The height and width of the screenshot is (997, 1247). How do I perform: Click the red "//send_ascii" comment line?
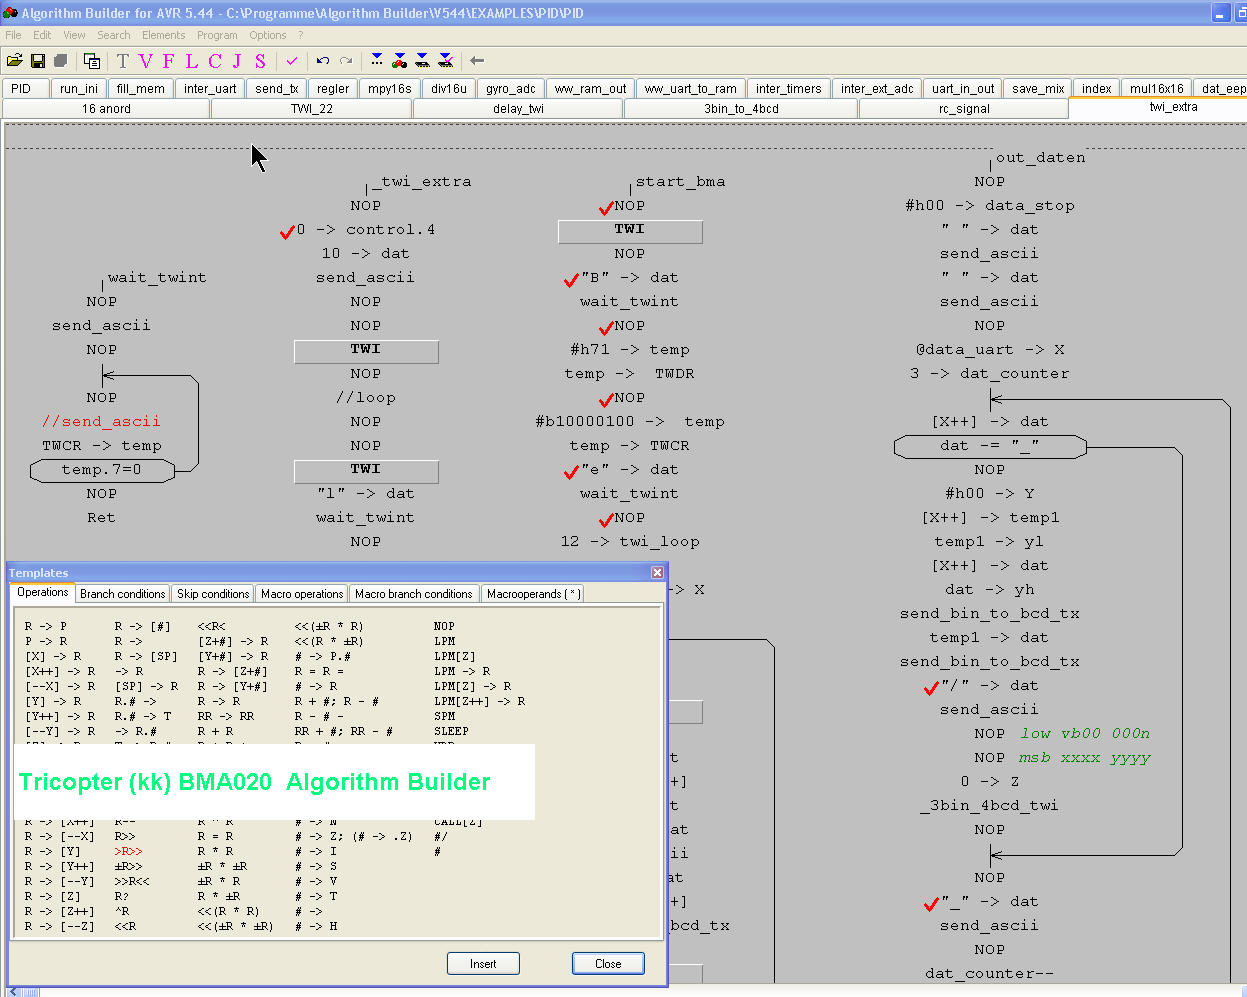point(101,421)
